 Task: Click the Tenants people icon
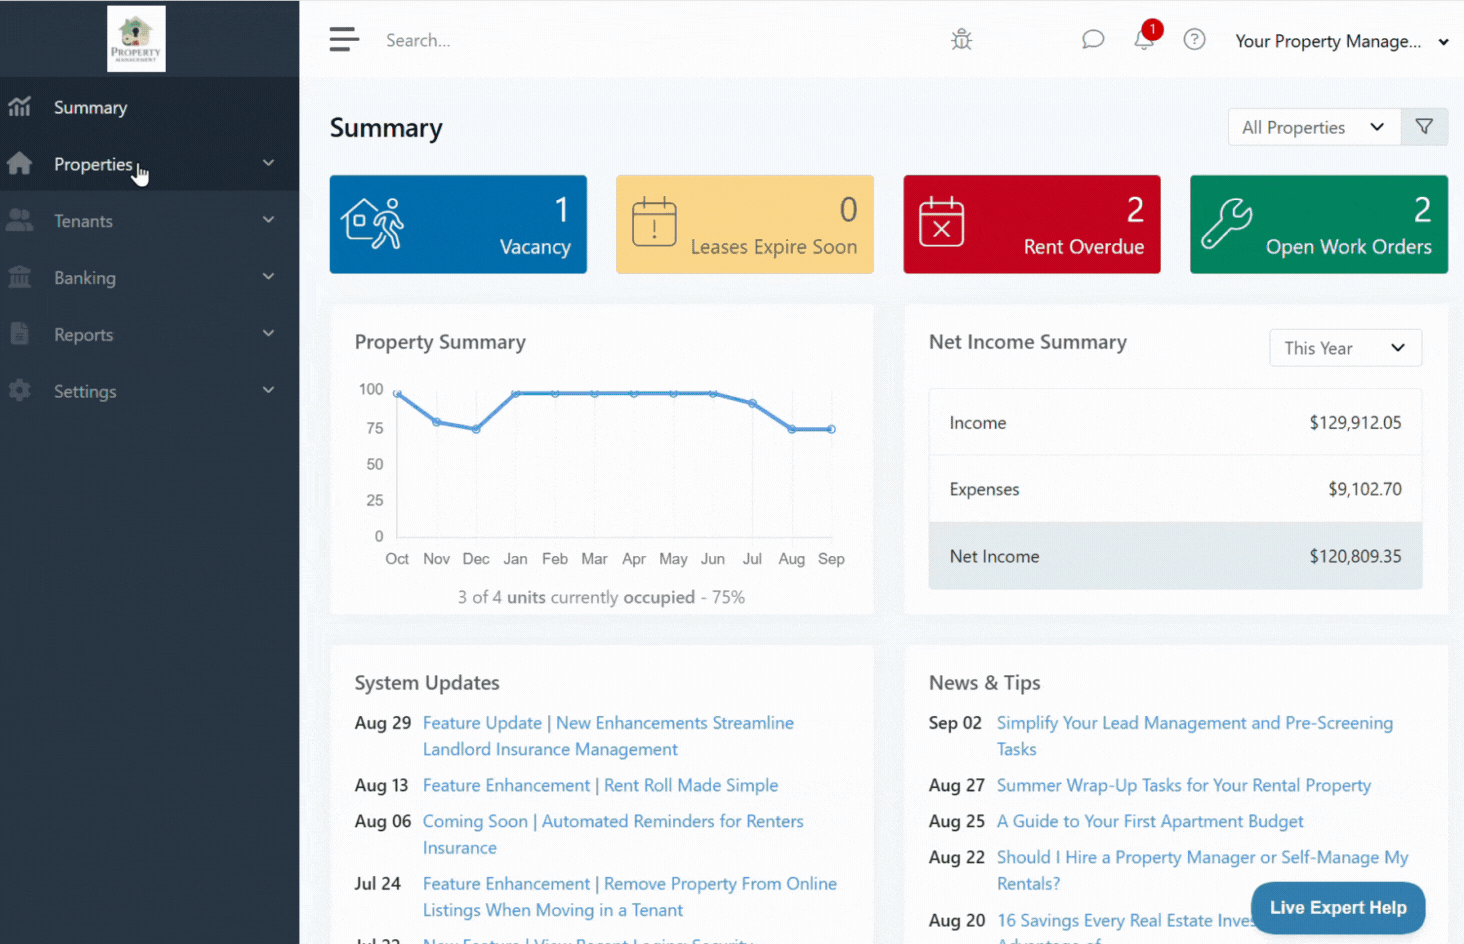coord(20,220)
